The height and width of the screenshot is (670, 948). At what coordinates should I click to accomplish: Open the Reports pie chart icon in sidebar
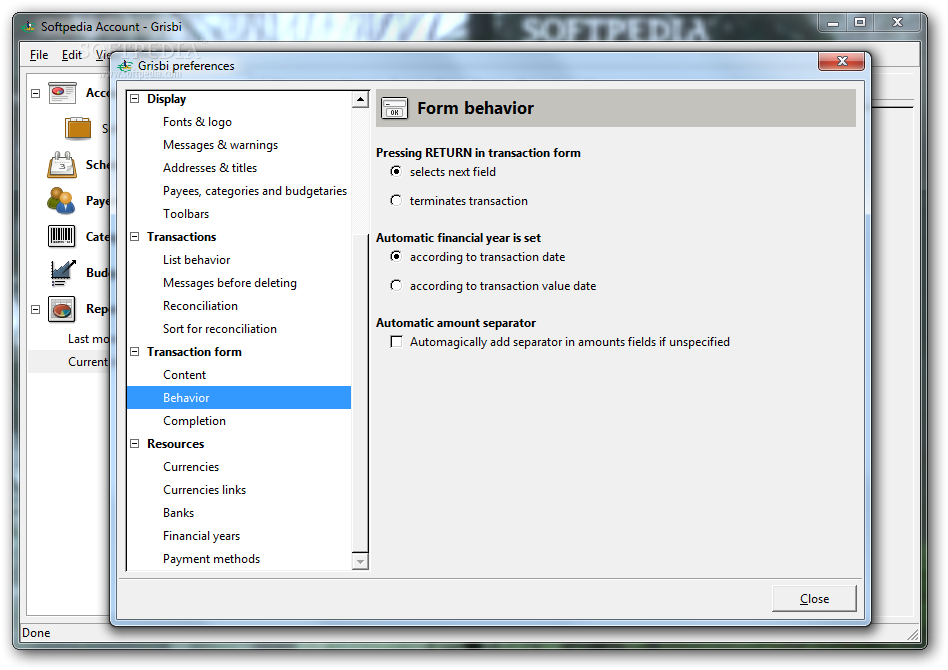(61, 309)
